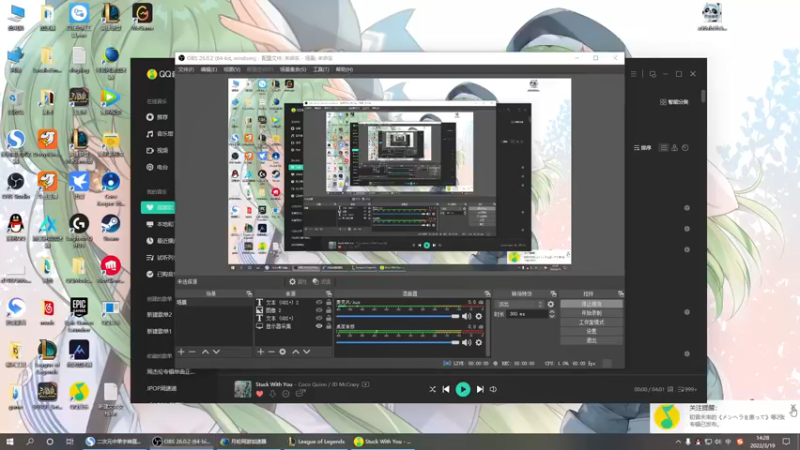Toggle visibility of the 文本 (GDI+) source
This screenshot has width=800, height=450.
(x=319, y=318)
